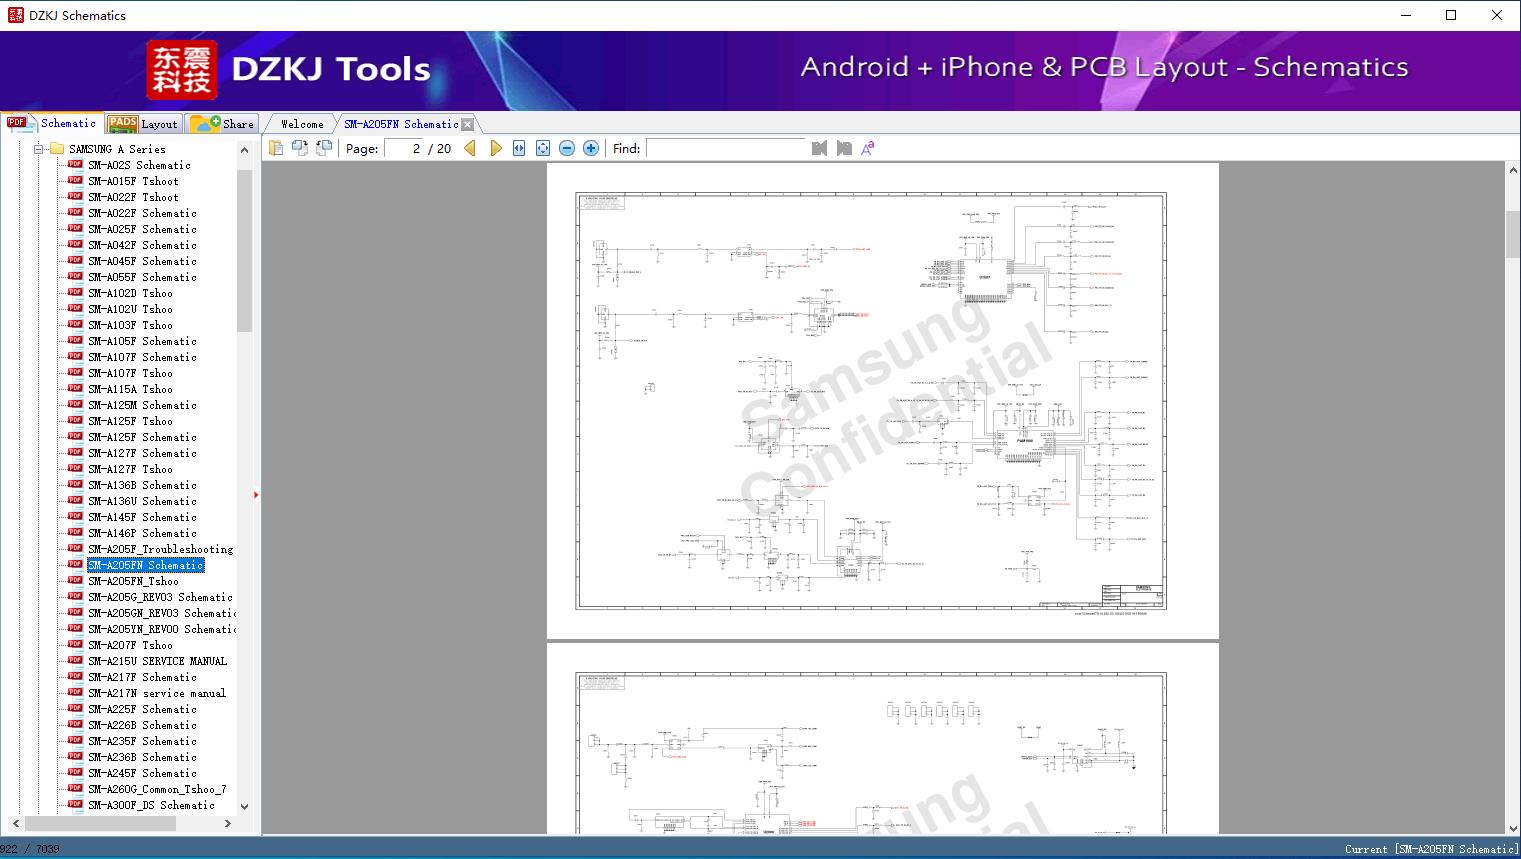Open SM-A105F Schematic entry

[142, 341]
